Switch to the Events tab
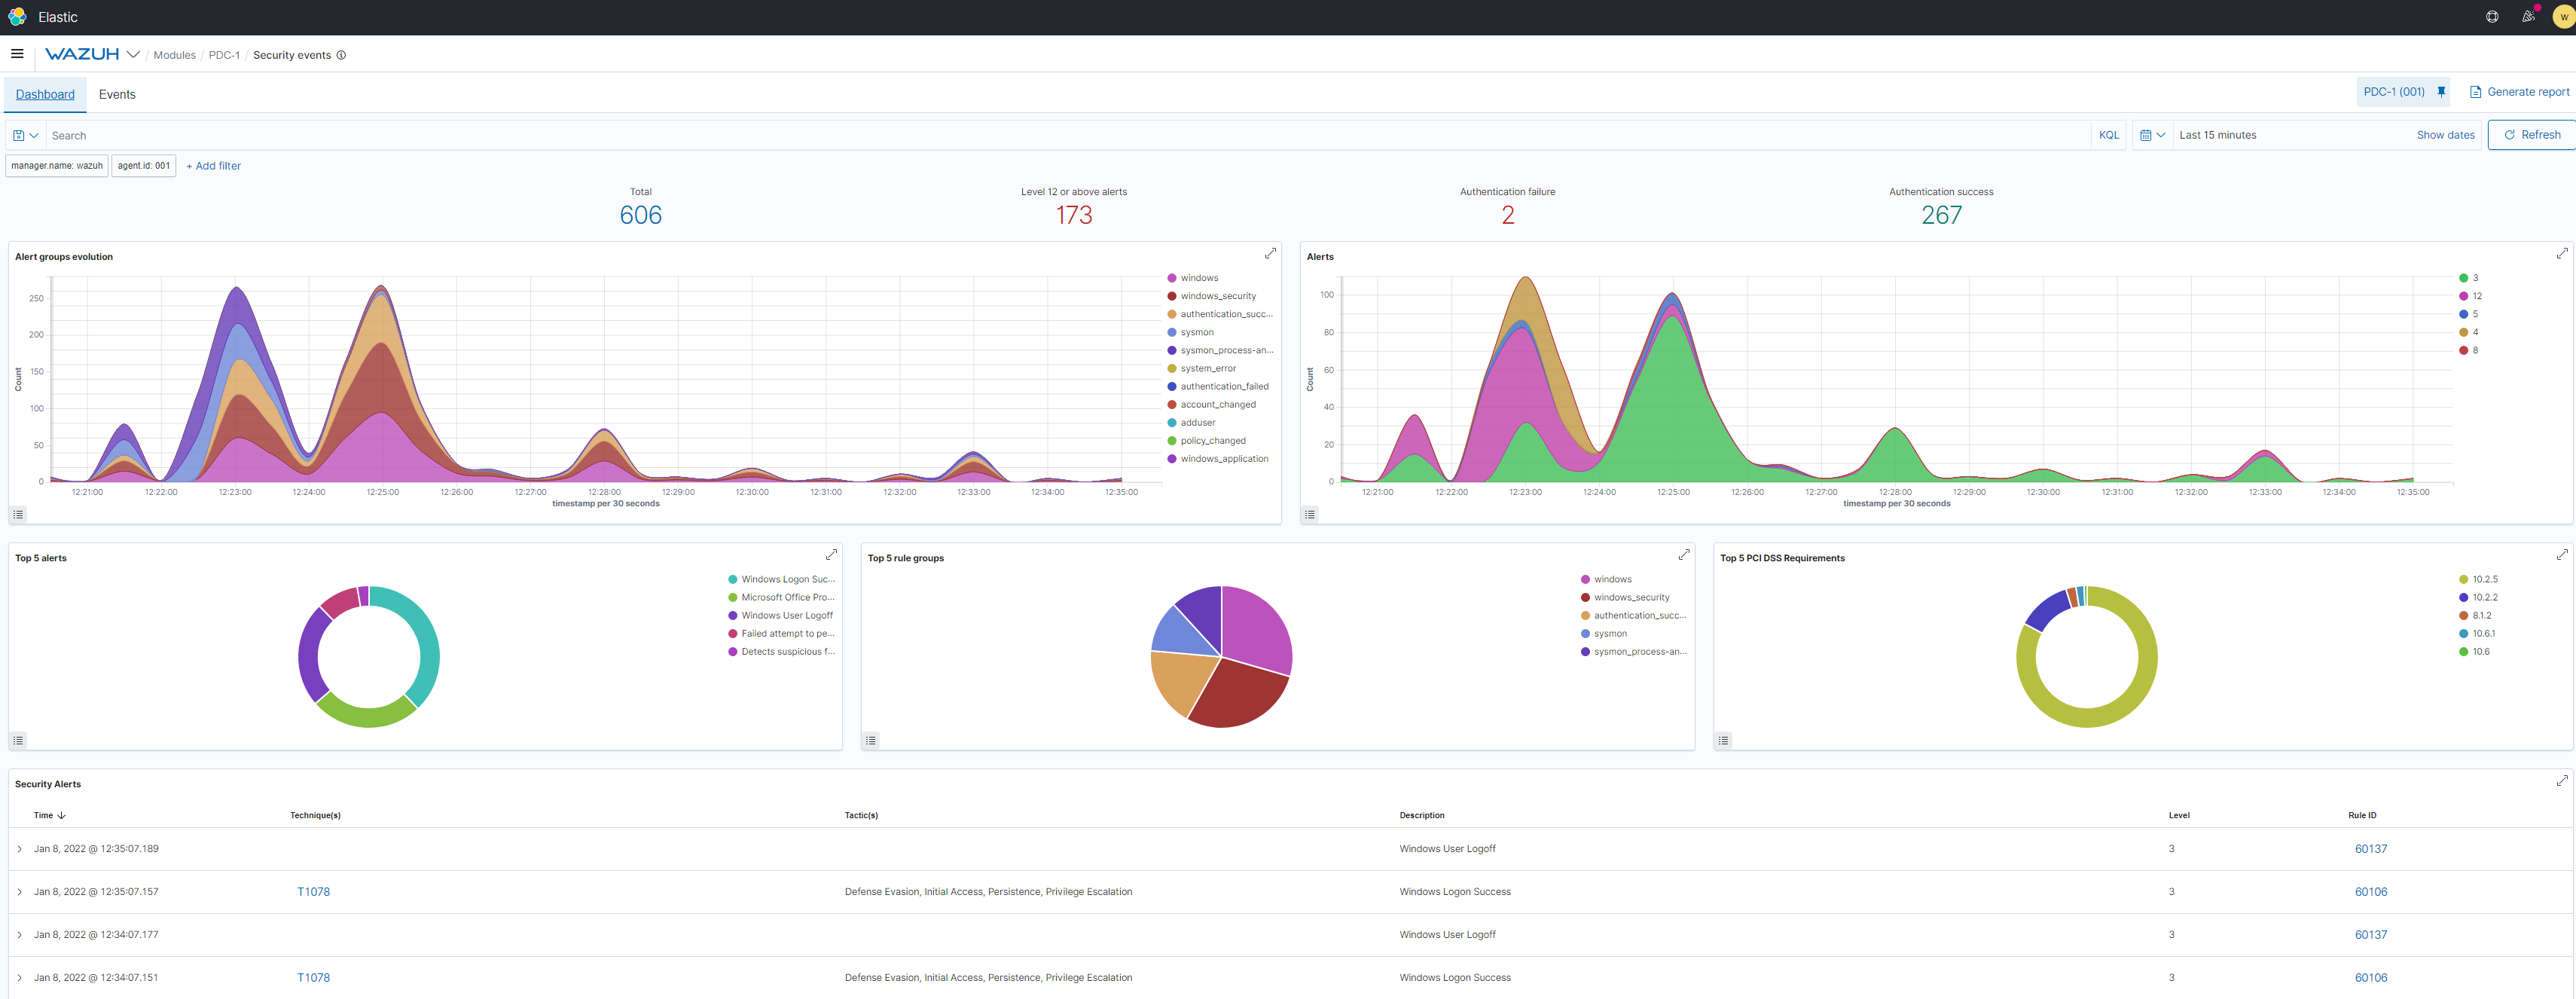Viewport: 2576px width, 999px height. 117,94
